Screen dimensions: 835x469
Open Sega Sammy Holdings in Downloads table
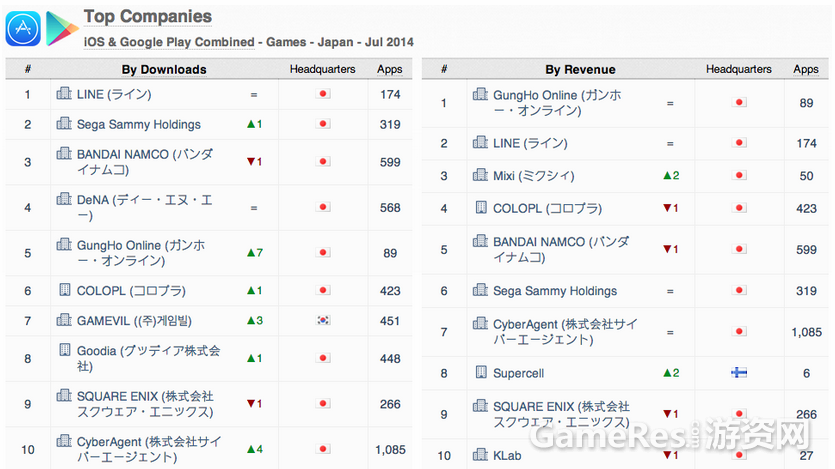[x=138, y=125]
